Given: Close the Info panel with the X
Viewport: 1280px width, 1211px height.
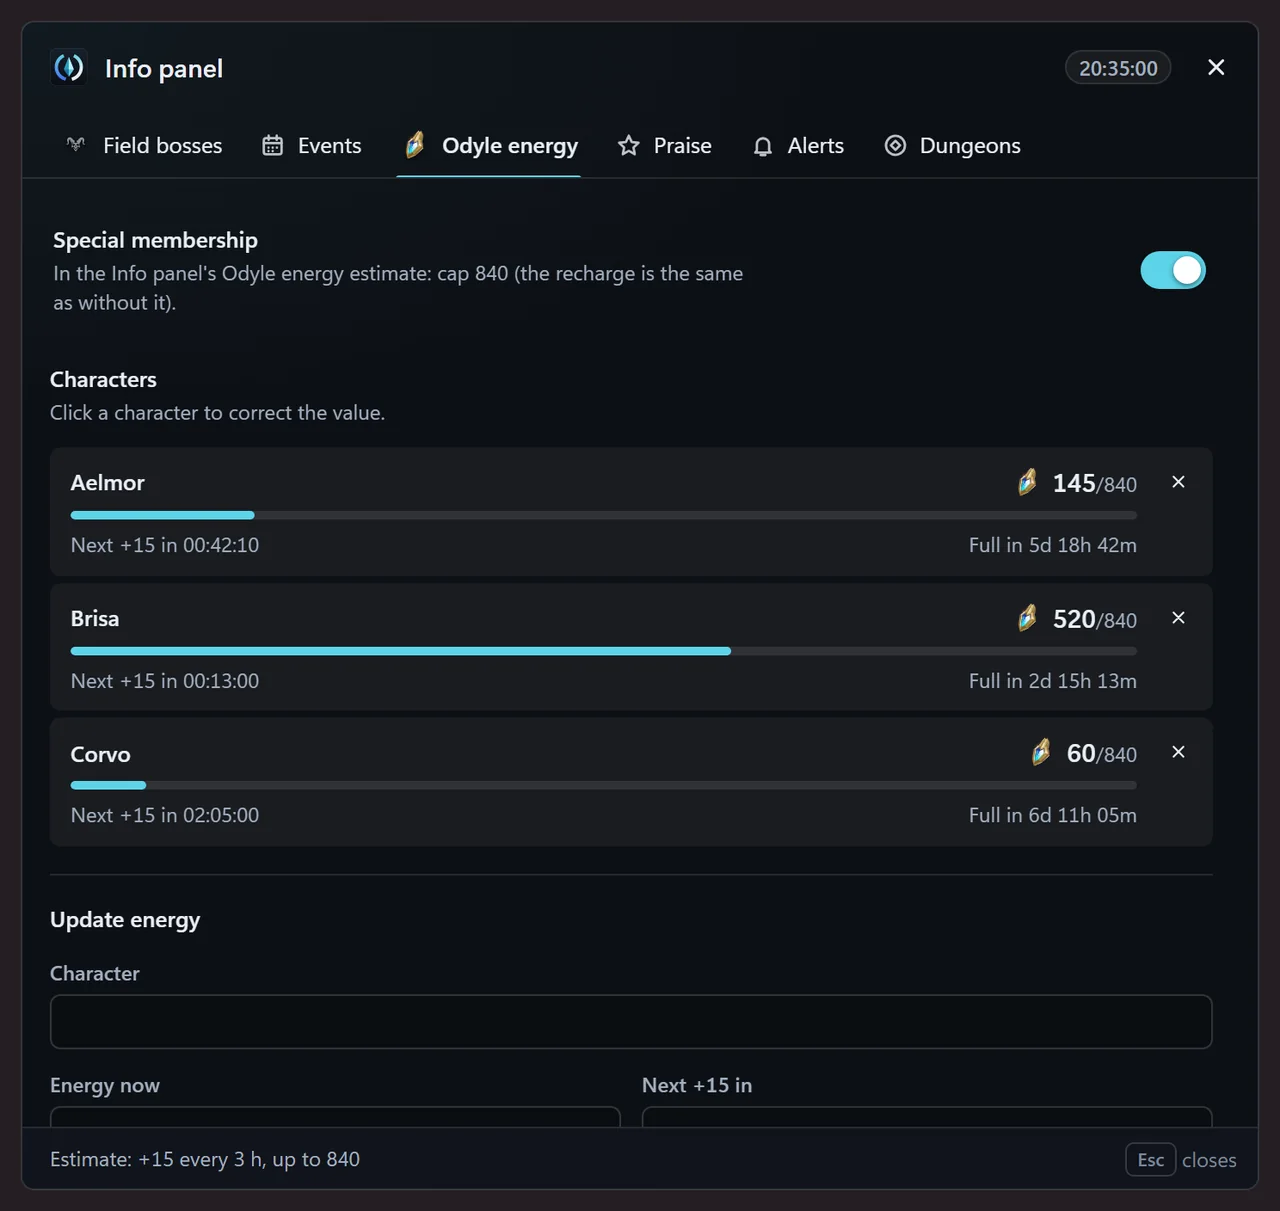Looking at the screenshot, I should [1216, 67].
